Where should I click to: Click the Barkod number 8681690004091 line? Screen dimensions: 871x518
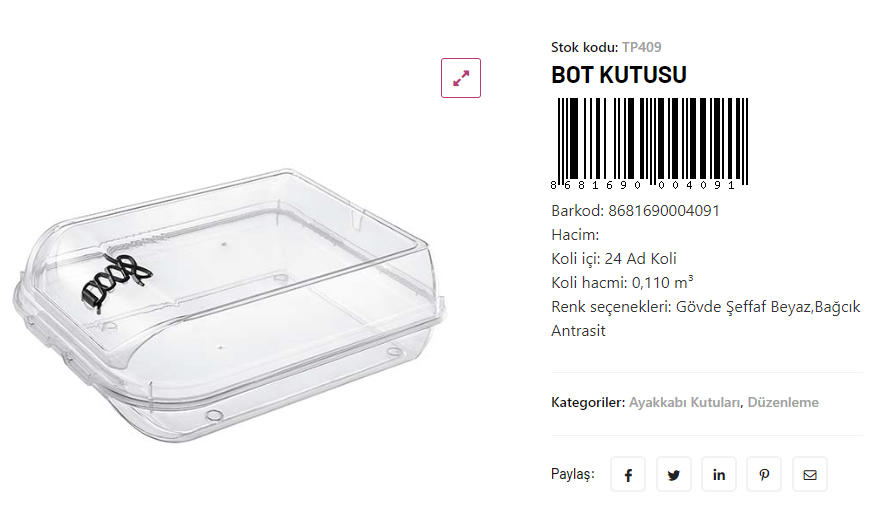635,210
